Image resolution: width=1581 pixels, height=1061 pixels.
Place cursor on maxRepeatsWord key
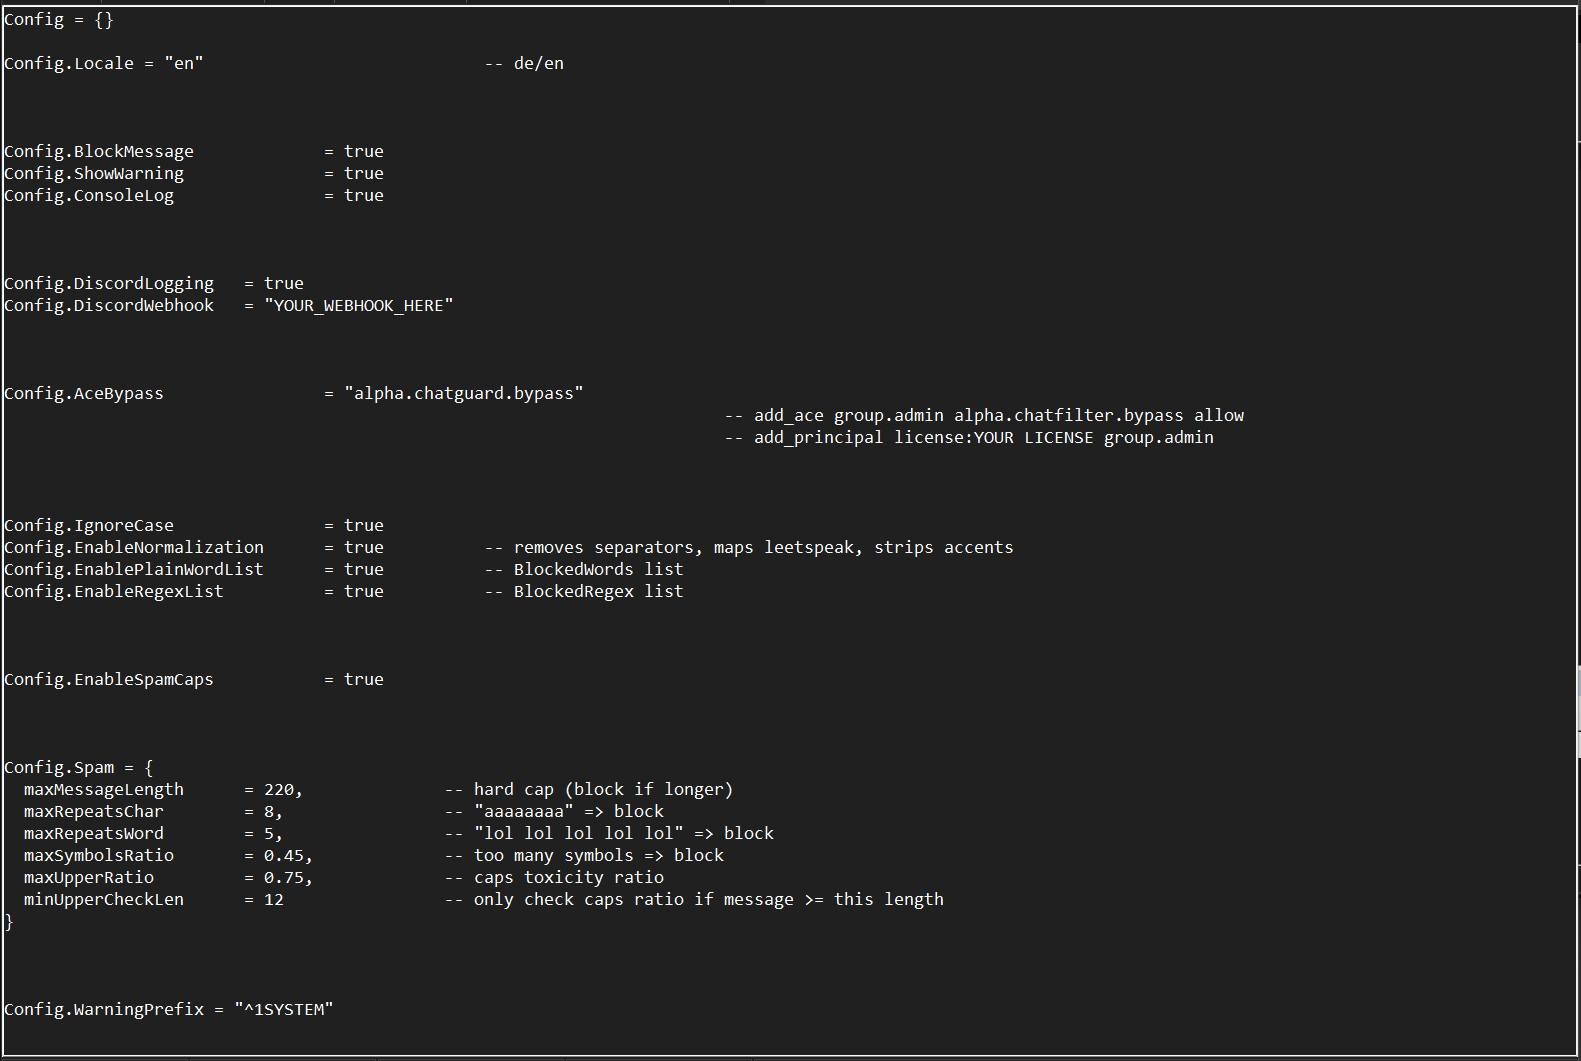tap(94, 833)
